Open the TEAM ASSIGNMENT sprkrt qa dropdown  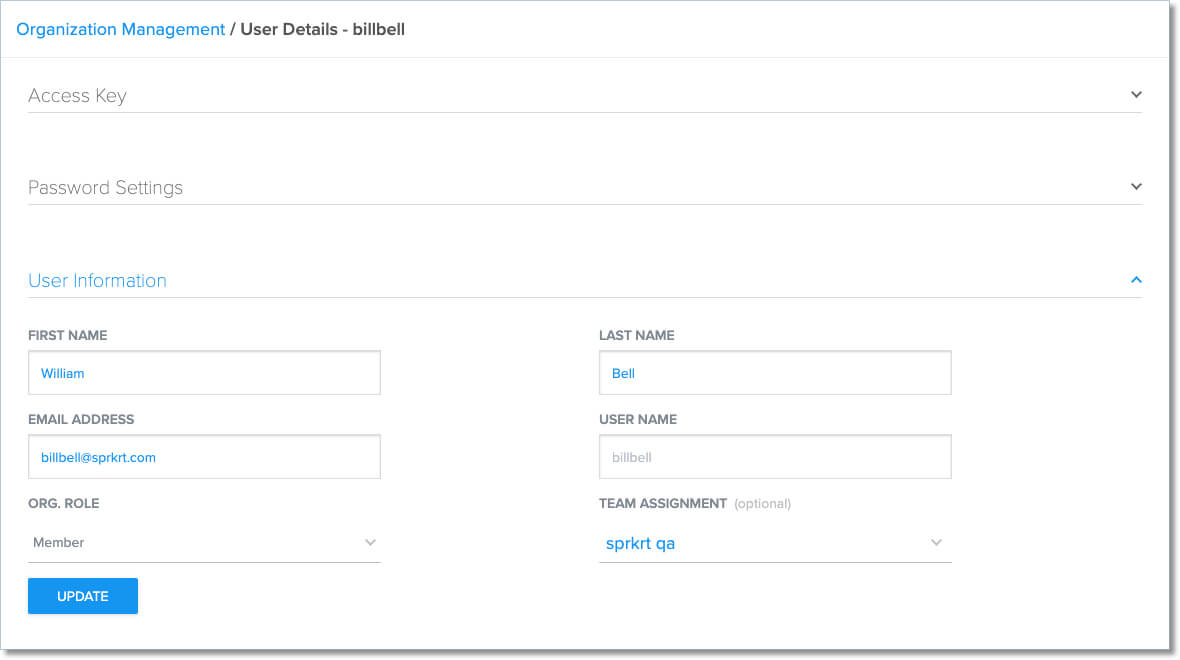tap(775, 542)
